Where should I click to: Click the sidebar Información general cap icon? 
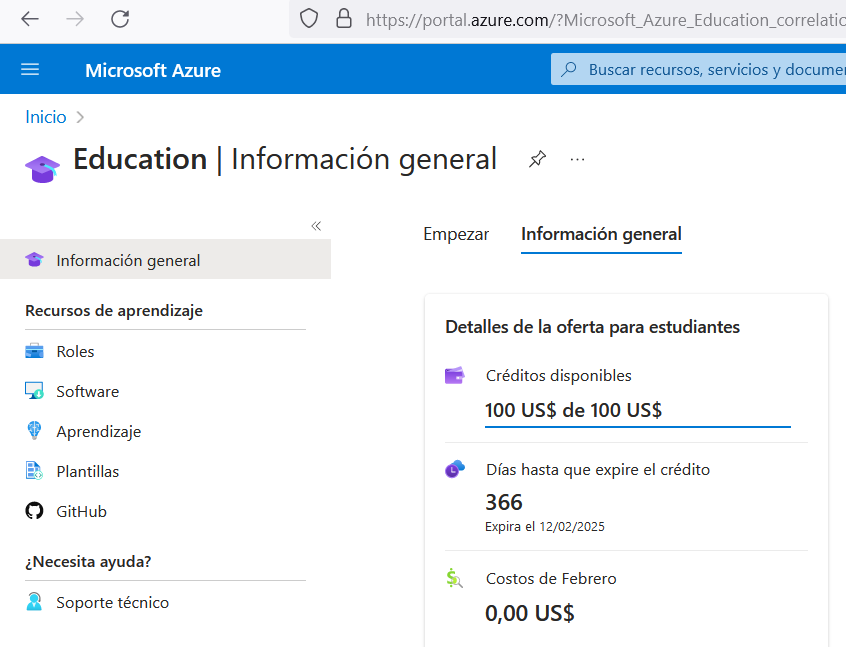35,260
